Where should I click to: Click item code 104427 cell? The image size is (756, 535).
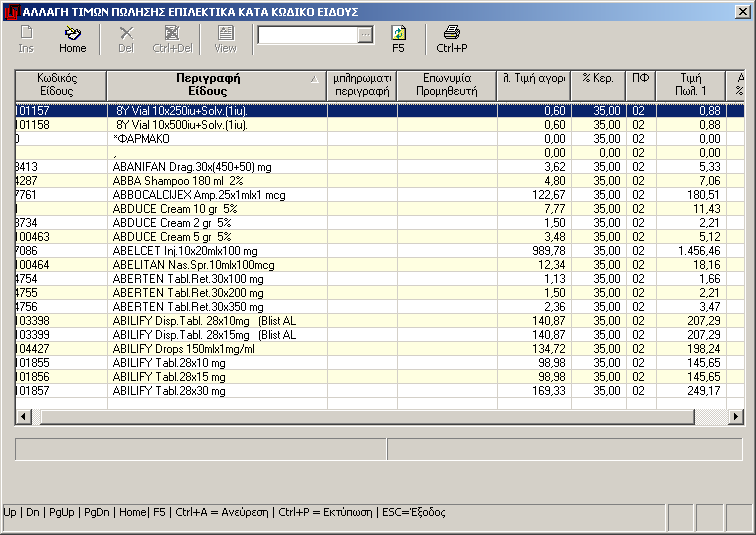tap(61, 348)
